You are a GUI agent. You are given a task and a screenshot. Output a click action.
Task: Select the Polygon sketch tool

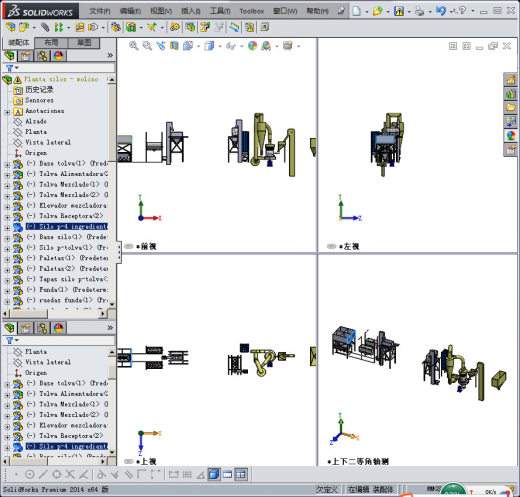point(56,474)
